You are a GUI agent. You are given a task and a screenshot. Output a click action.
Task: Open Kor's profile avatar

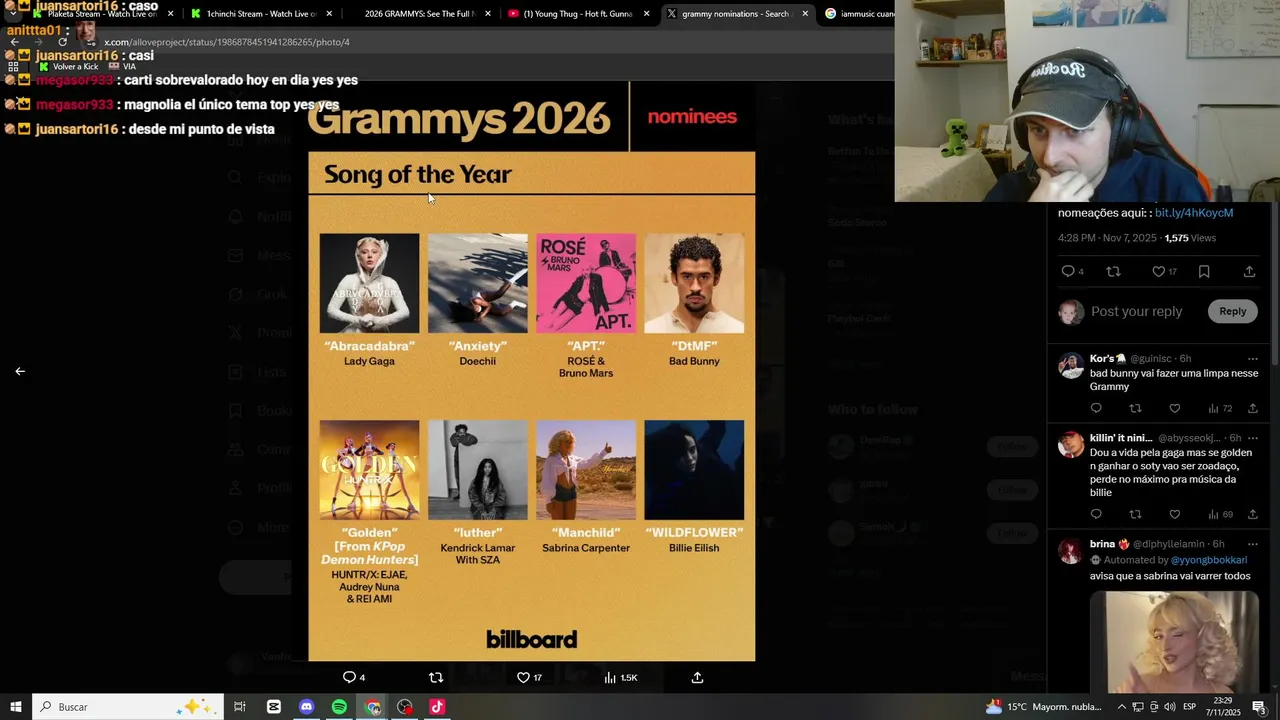point(1071,365)
